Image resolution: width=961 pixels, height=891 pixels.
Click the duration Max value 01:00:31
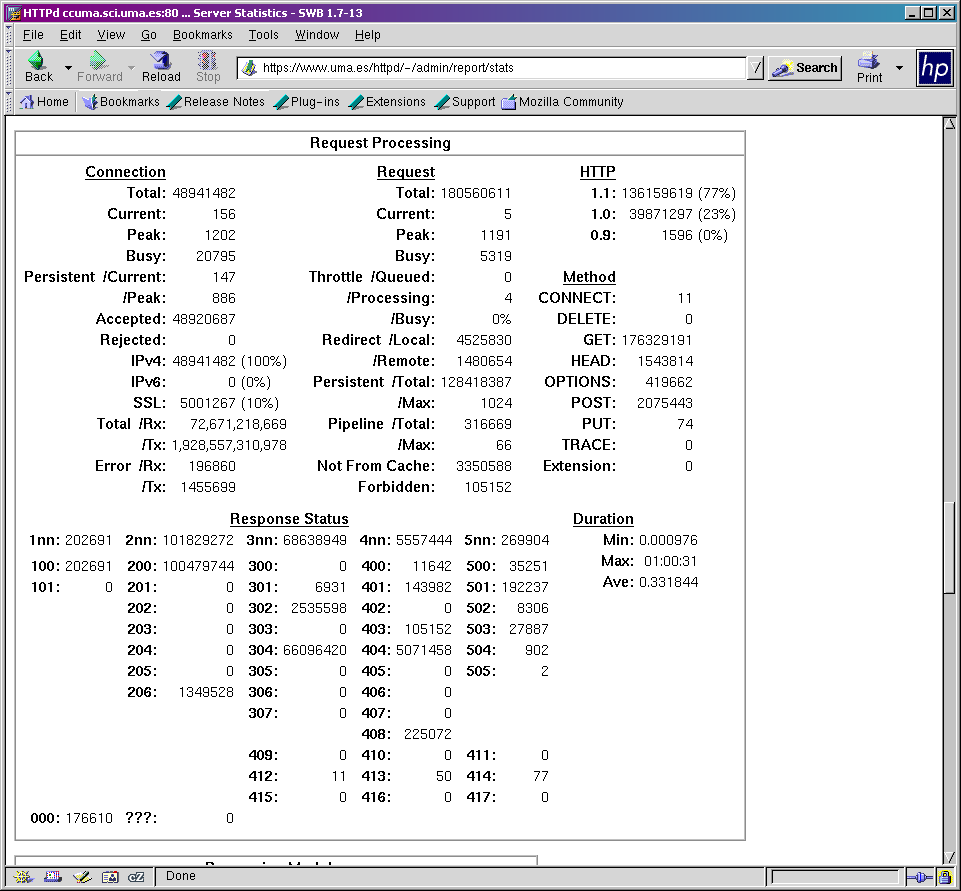click(670, 561)
